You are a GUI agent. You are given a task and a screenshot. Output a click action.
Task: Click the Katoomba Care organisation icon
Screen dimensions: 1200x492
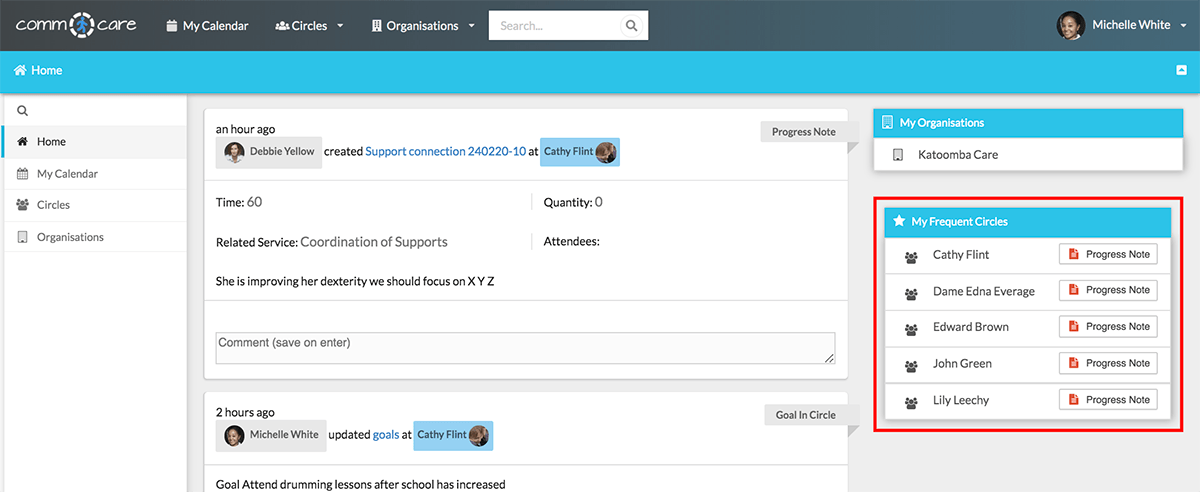pos(897,155)
